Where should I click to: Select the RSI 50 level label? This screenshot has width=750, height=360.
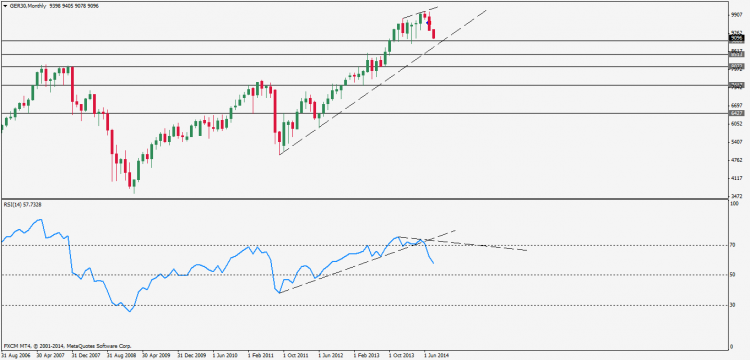732,275
